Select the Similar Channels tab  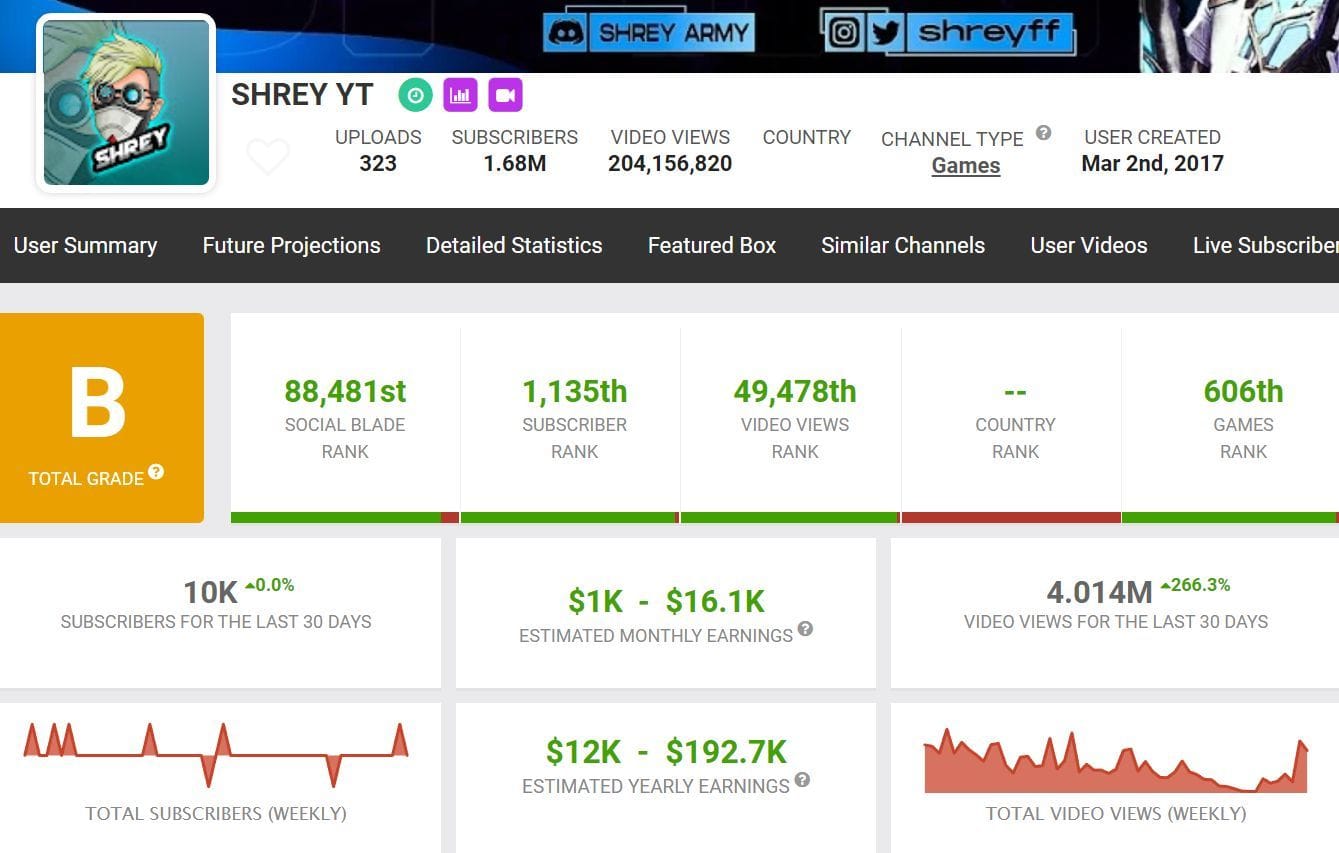point(902,245)
